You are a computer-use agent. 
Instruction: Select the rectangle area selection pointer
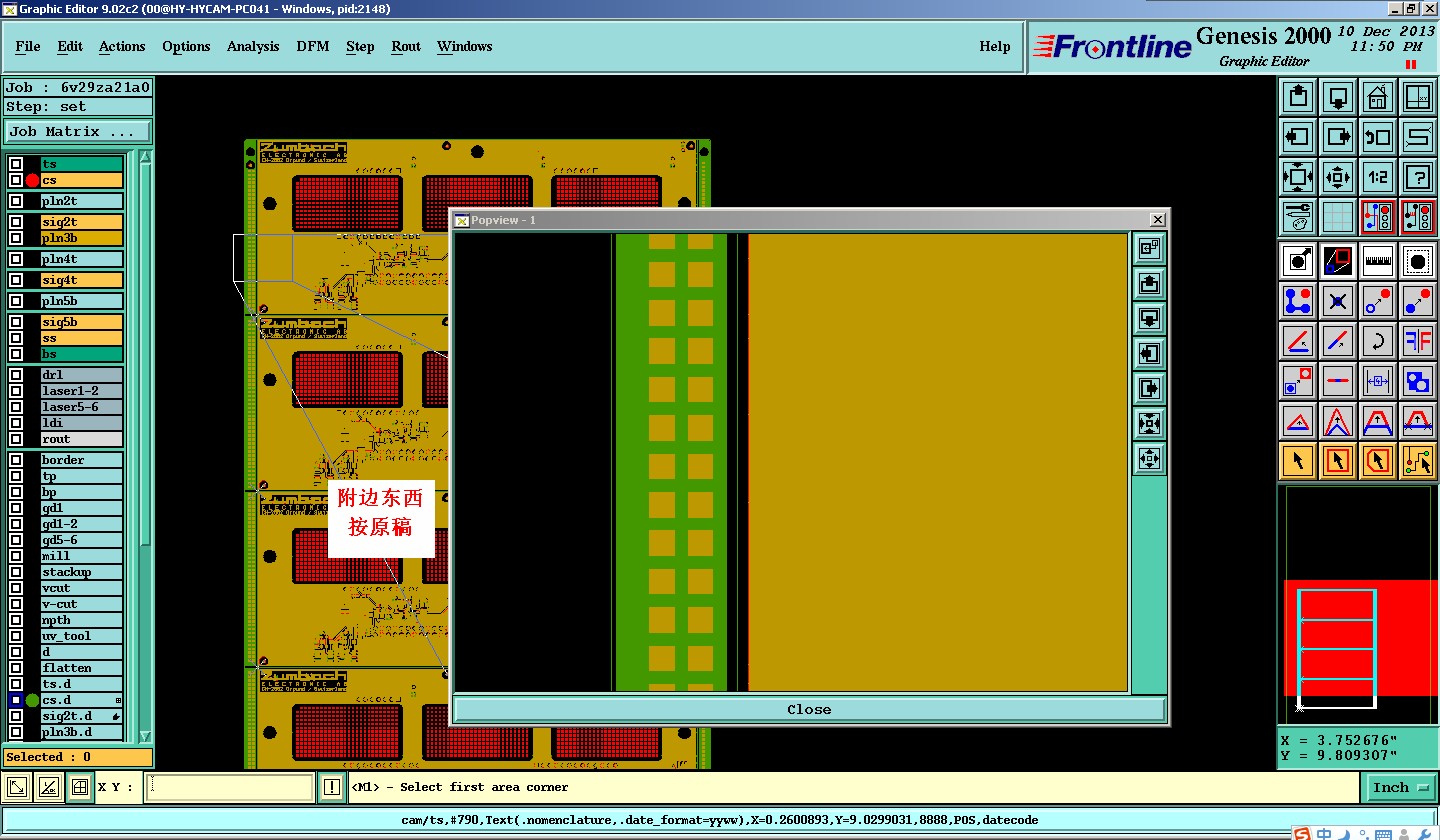point(1338,461)
